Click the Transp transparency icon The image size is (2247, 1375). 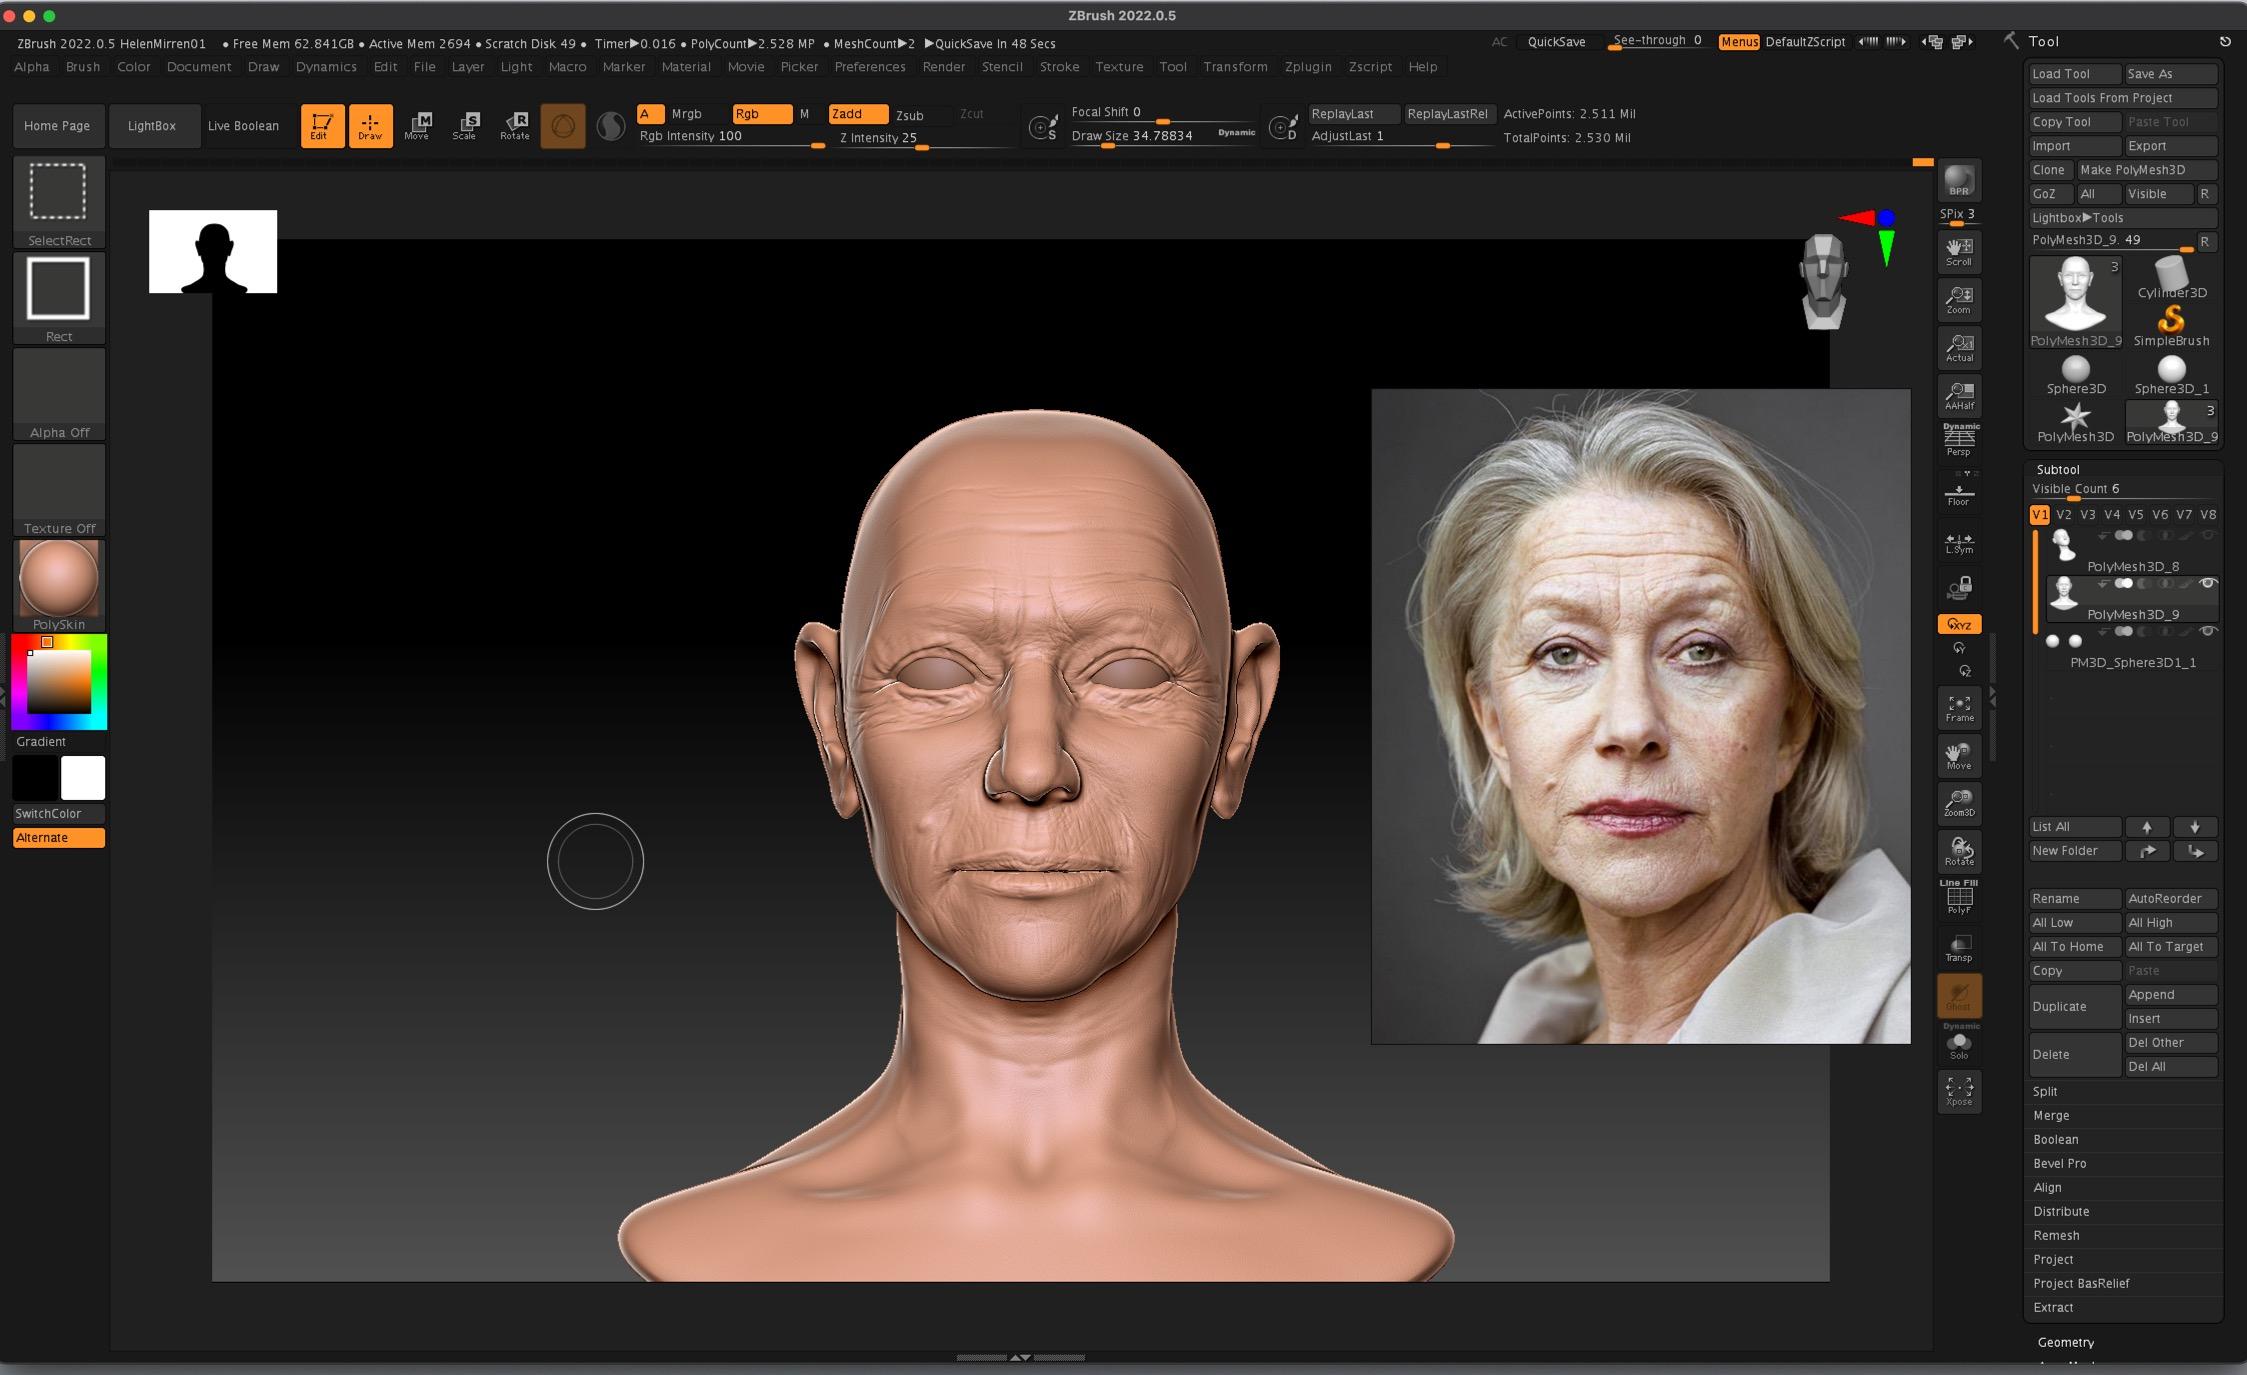(x=1958, y=948)
